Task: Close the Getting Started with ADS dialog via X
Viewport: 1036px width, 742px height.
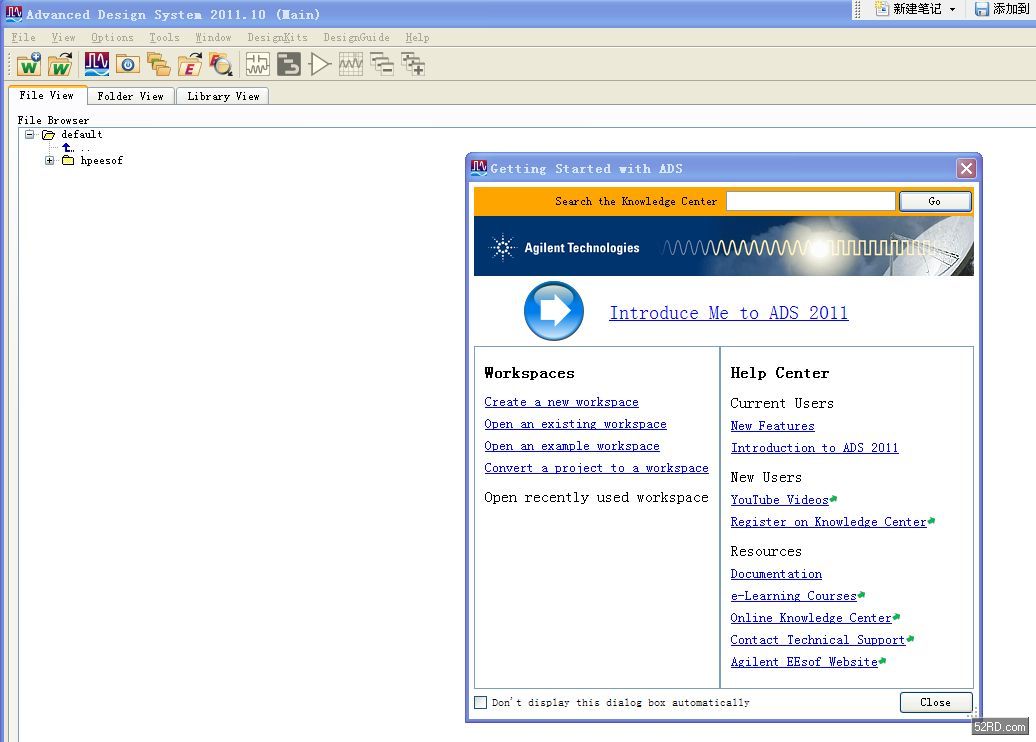Action: pos(966,168)
